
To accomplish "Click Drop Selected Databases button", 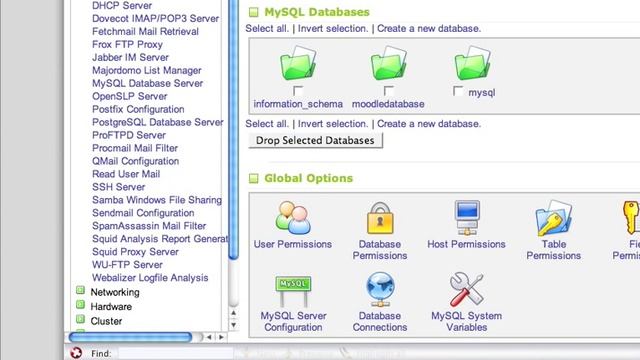I will tap(316, 140).
